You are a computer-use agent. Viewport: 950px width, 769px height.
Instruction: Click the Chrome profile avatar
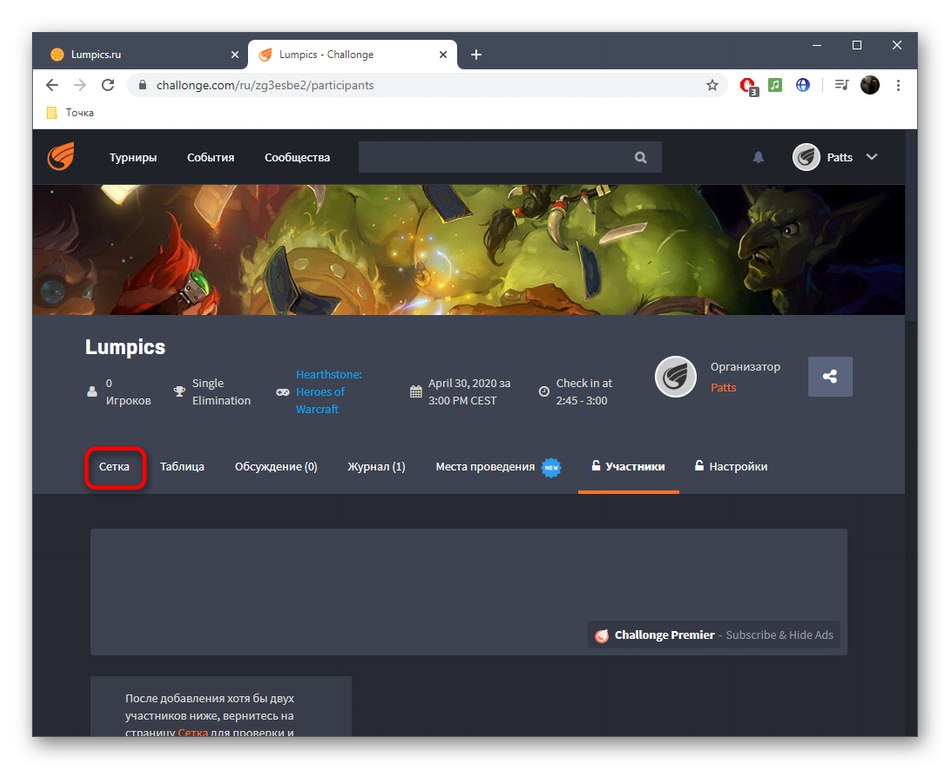[869, 85]
